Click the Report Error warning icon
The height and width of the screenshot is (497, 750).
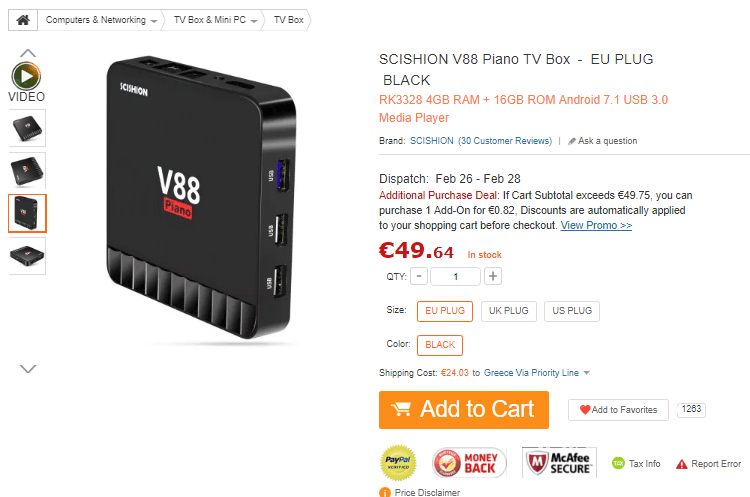pyautogui.click(x=682, y=464)
